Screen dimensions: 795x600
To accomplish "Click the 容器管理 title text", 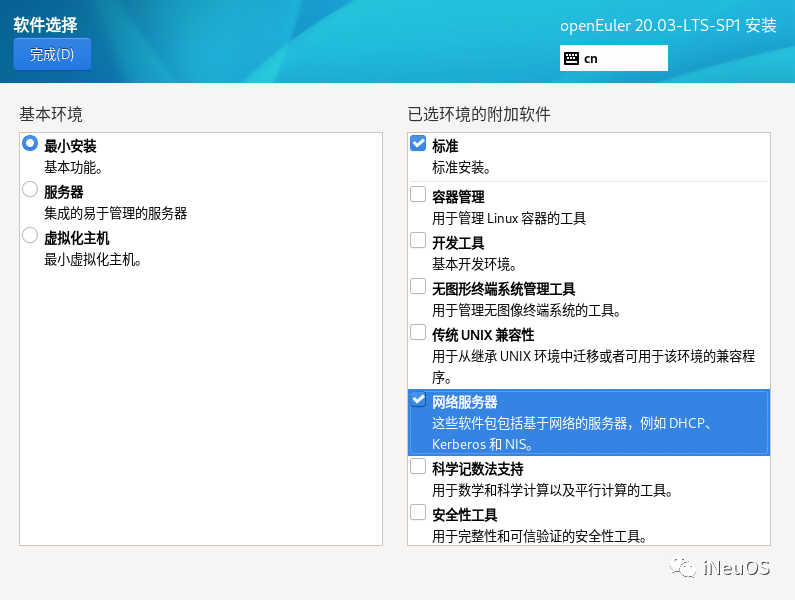I will click(458, 197).
